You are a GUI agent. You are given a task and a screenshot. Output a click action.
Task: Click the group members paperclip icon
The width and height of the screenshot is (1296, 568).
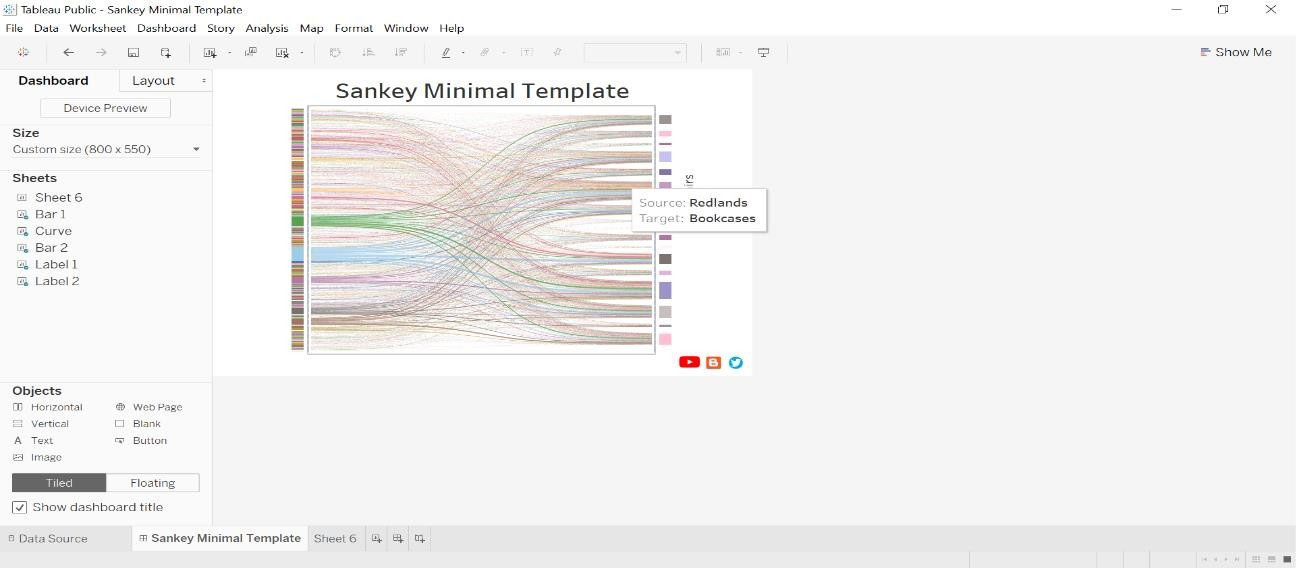pos(485,52)
